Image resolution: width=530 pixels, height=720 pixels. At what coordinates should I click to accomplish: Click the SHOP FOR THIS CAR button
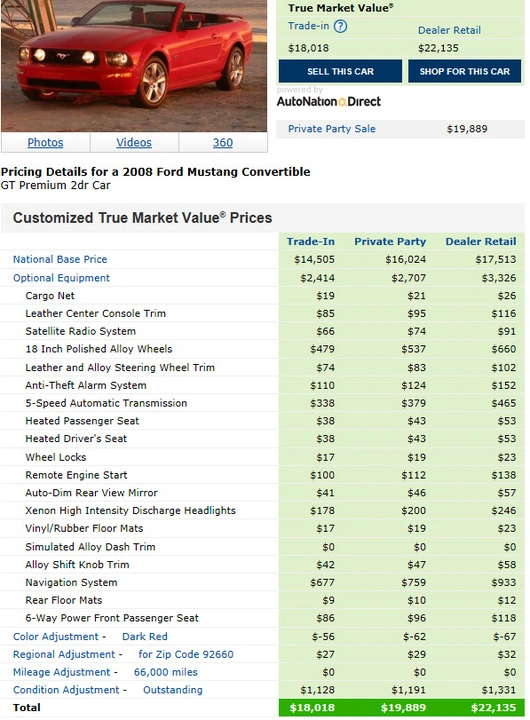(x=465, y=71)
